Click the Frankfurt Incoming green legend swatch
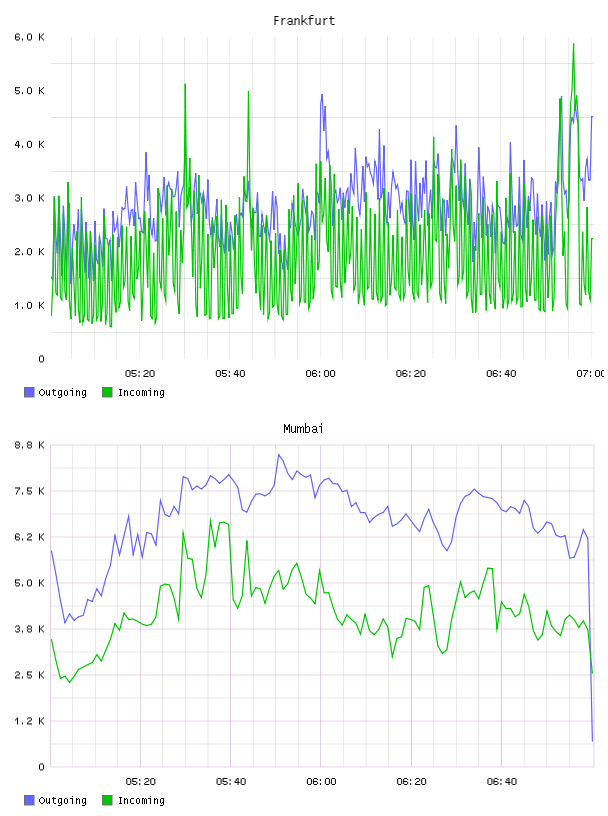Image resolution: width=608 pixels, height=816 pixels. pos(107,392)
